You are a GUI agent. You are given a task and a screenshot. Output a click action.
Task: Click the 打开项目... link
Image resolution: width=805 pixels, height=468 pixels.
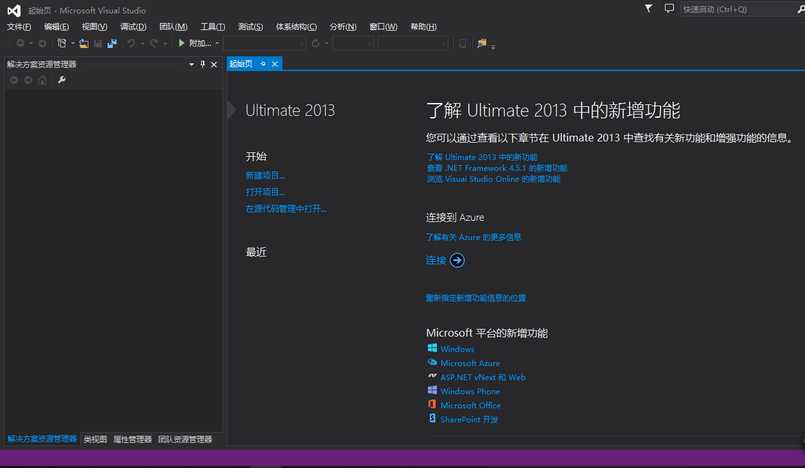coord(265,192)
